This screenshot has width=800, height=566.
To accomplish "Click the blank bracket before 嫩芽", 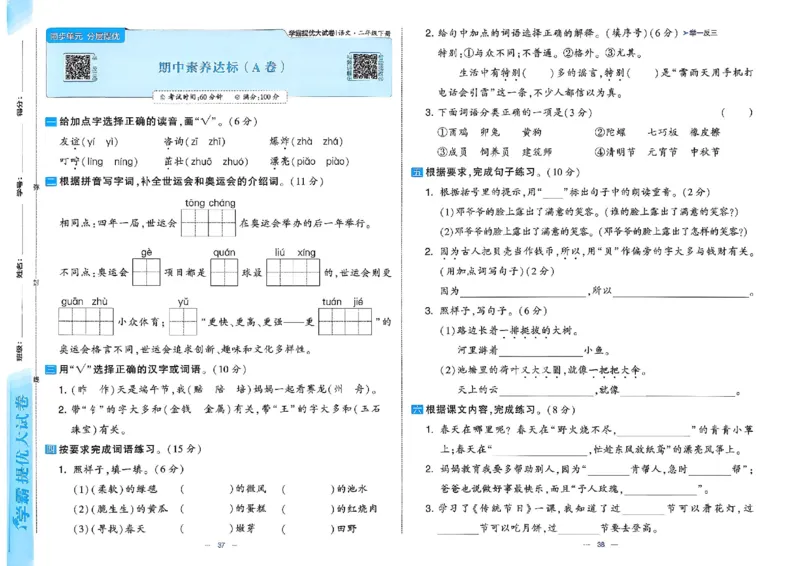I will tap(207, 529).
